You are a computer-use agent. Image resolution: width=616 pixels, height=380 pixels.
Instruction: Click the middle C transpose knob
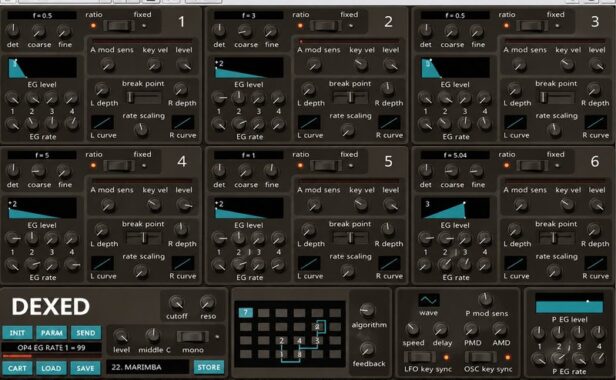pyautogui.click(x=152, y=336)
